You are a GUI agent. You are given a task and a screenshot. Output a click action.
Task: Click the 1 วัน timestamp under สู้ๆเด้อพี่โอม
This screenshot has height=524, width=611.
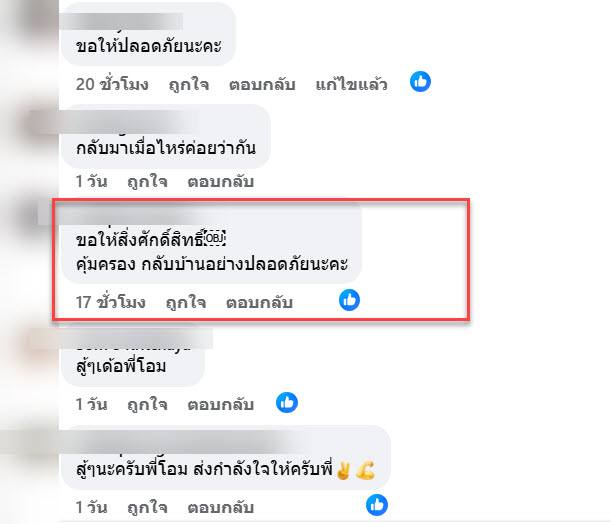[x=92, y=404]
